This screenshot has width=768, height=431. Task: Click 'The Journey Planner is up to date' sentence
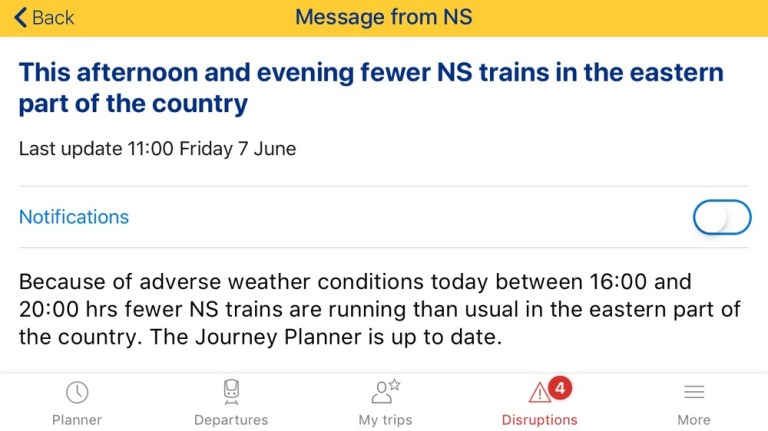[x=325, y=337]
